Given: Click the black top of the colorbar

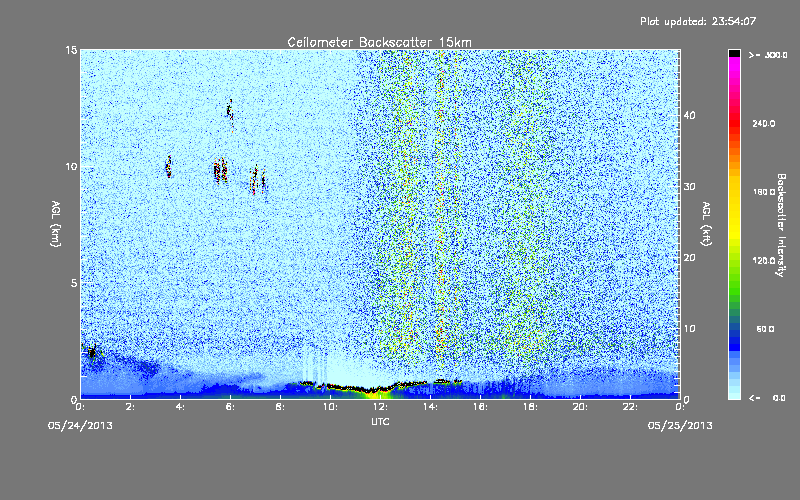Looking at the screenshot, I should pyautogui.click(x=734, y=53).
